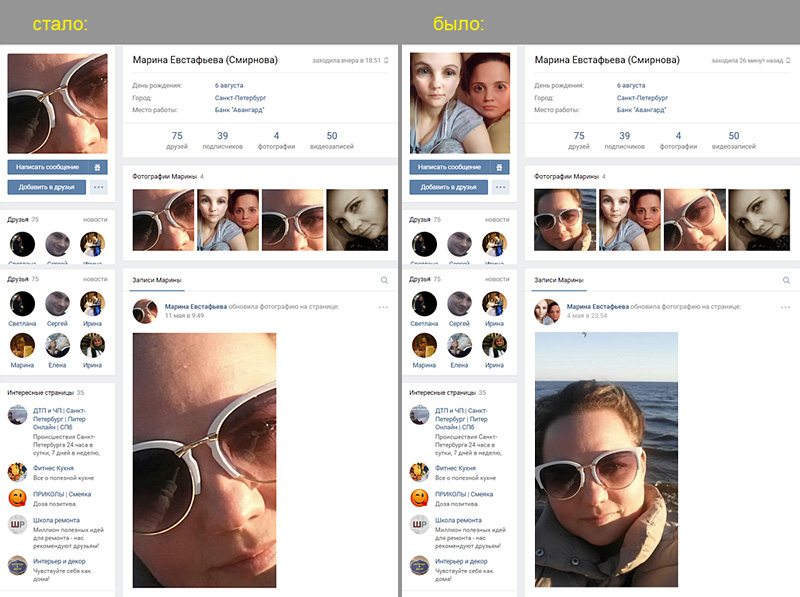This screenshot has height=597, width=800.
Task: Open "39 подписчиков" counter in было panel
Action: tap(624, 140)
